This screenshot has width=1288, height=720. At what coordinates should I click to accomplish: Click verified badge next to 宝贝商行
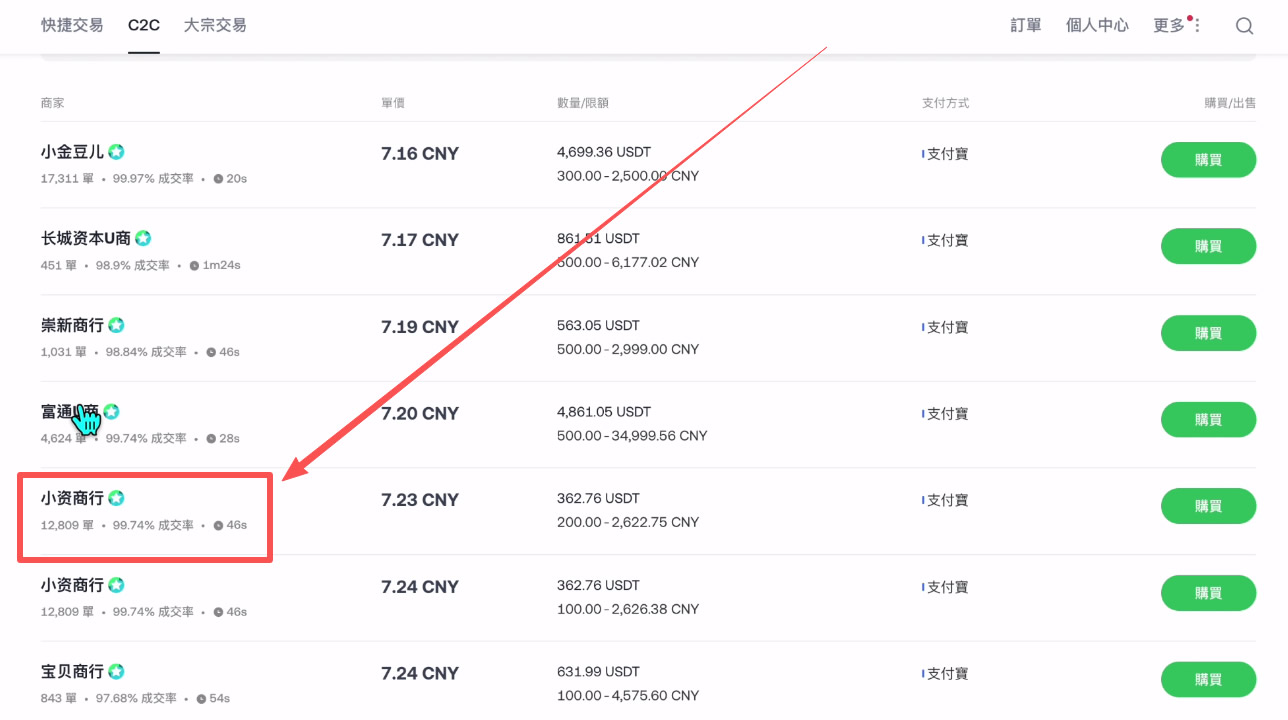coord(116,671)
